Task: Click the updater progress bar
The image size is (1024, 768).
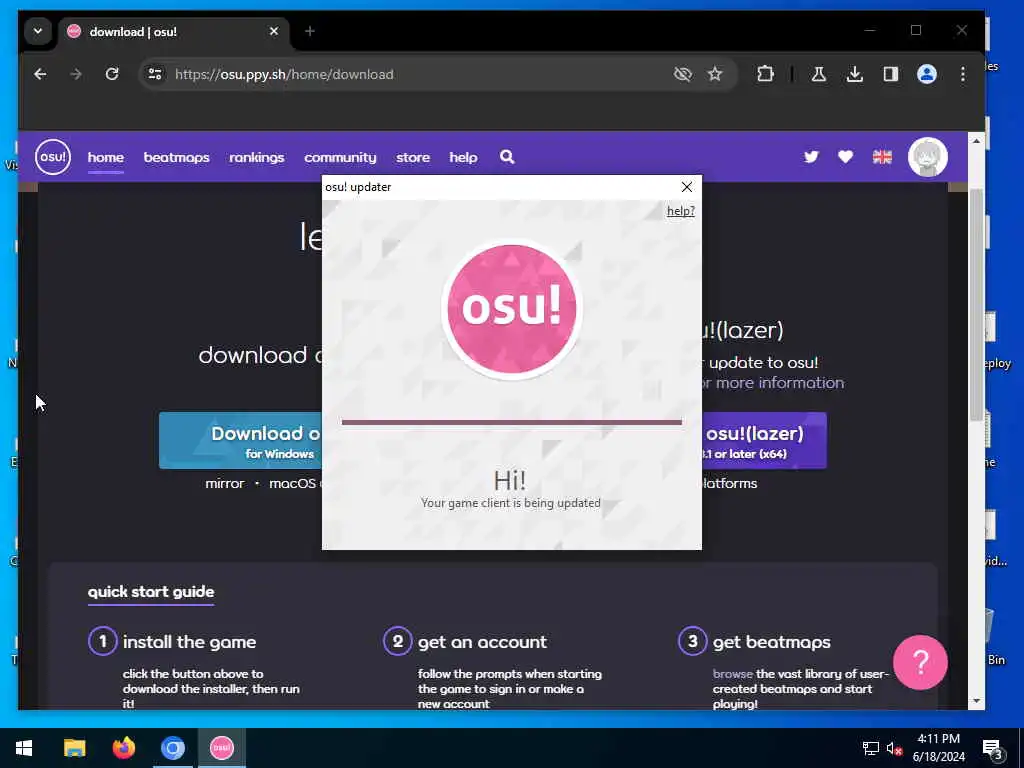Action: pos(511,423)
